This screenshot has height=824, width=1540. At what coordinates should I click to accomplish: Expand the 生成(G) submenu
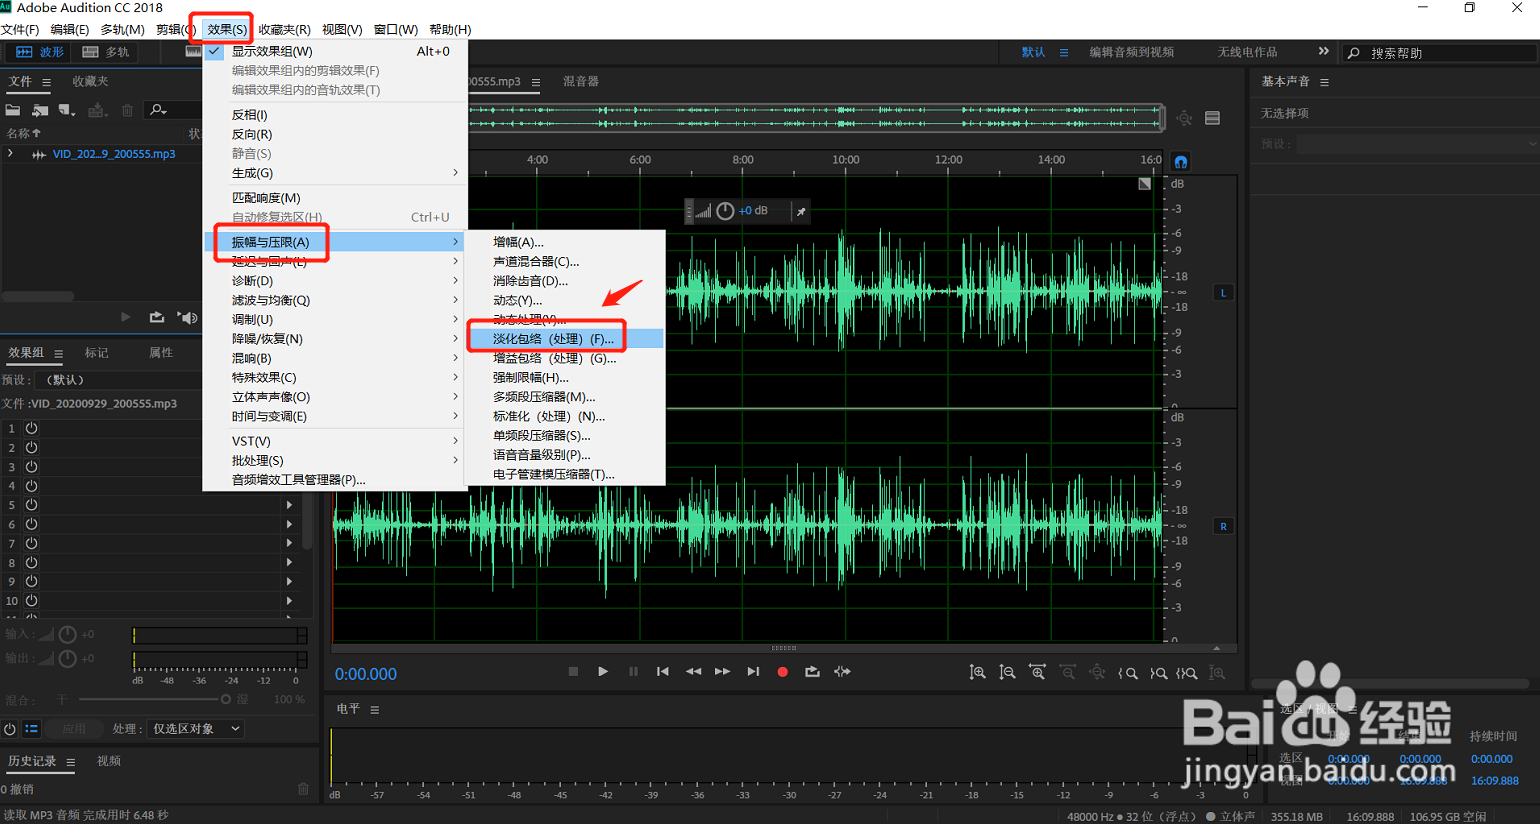point(335,173)
